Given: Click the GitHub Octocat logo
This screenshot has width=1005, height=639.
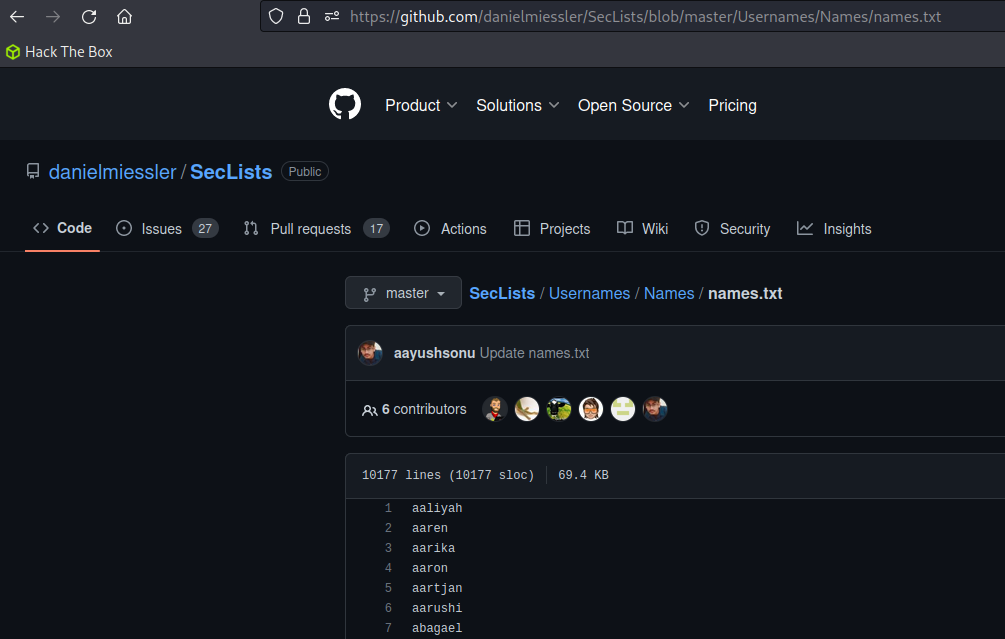Looking at the screenshot, I should (x=345, y=104).
